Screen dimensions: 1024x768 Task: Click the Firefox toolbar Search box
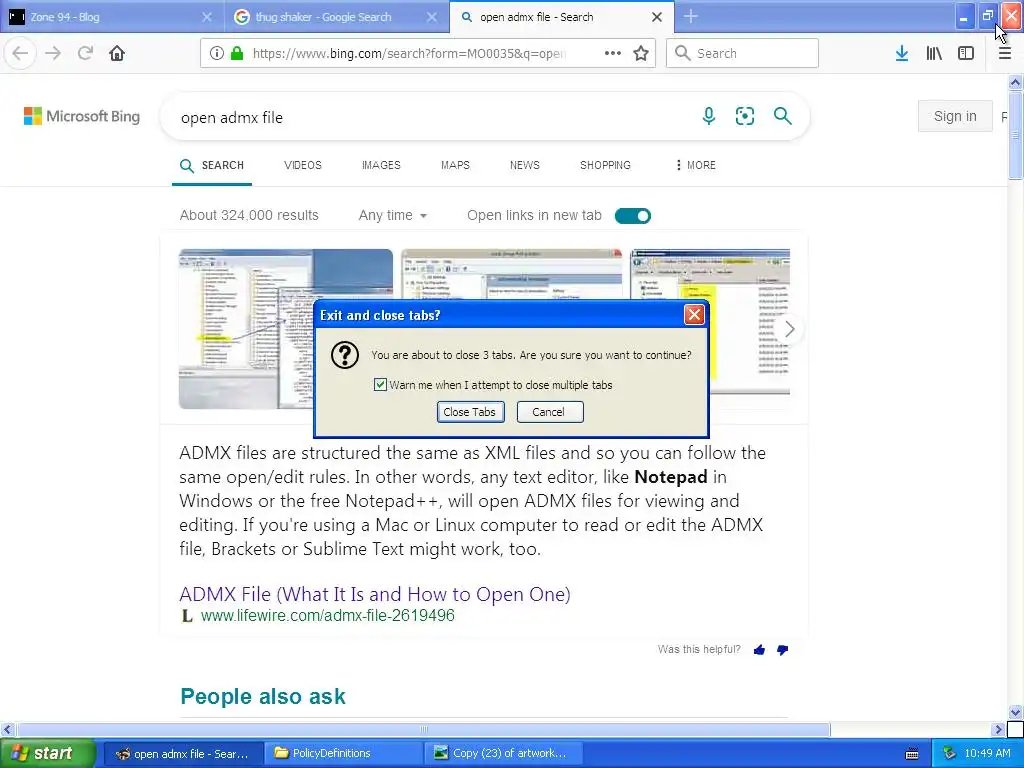[742, 54]
